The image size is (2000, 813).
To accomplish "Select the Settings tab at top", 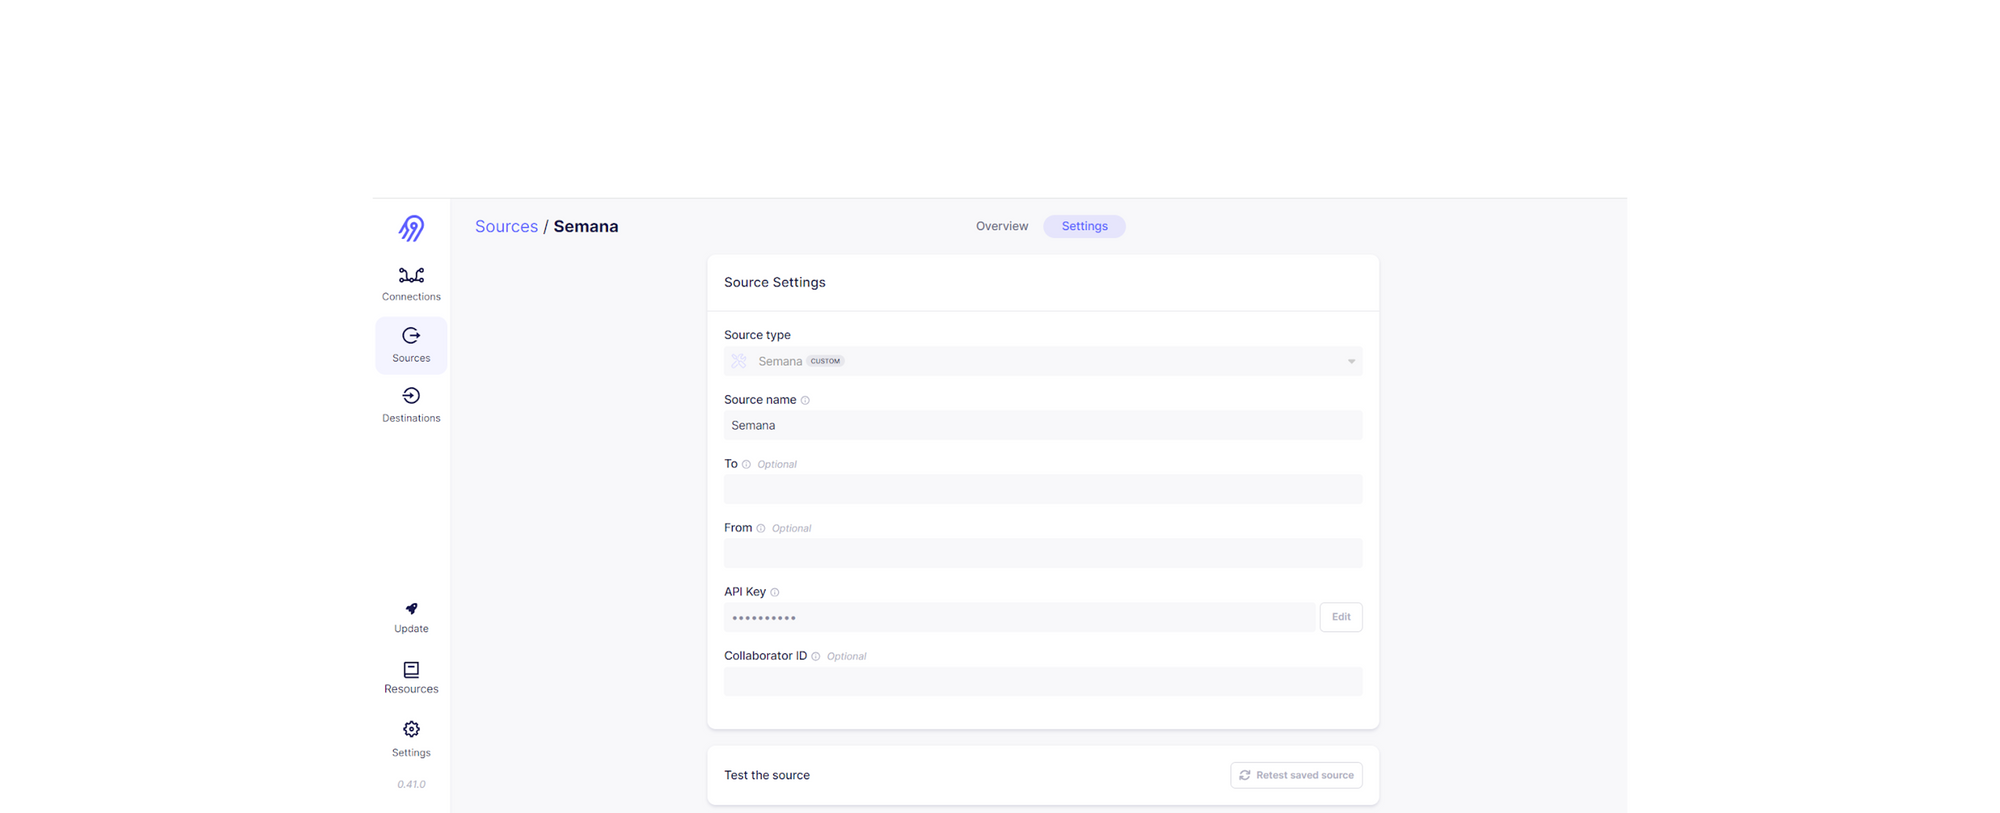I will [1084, 226].
